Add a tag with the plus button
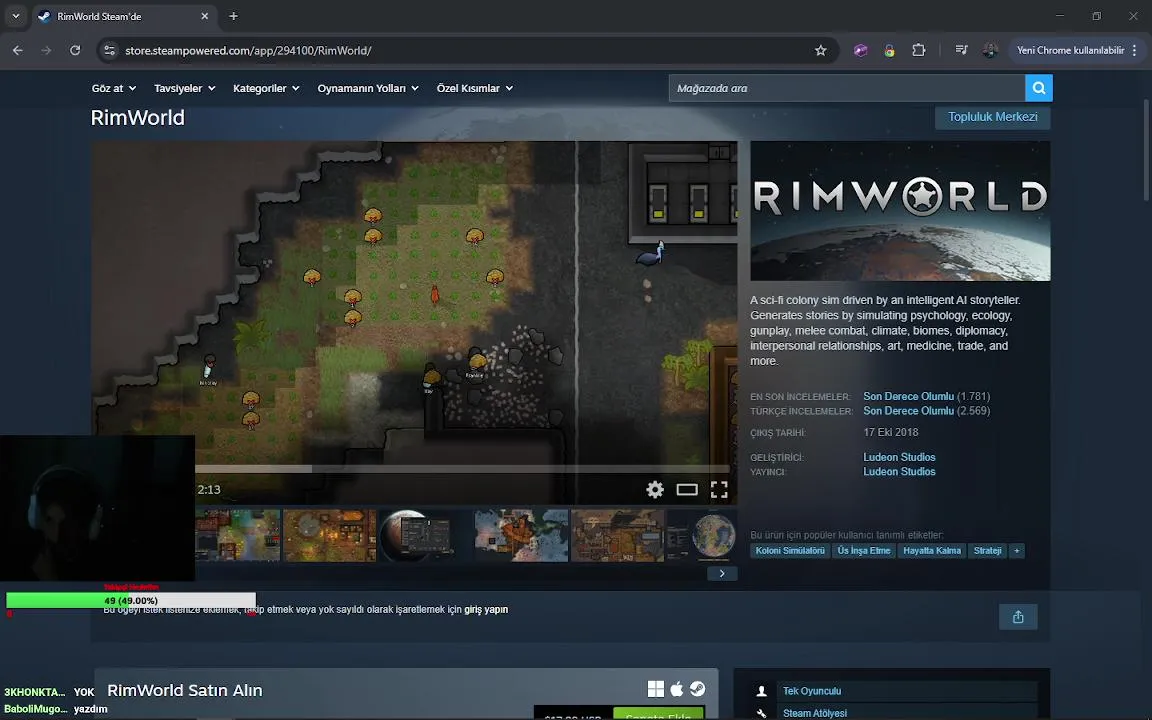Screen dimensions: 1152x720 click(x=1017, y=550)
